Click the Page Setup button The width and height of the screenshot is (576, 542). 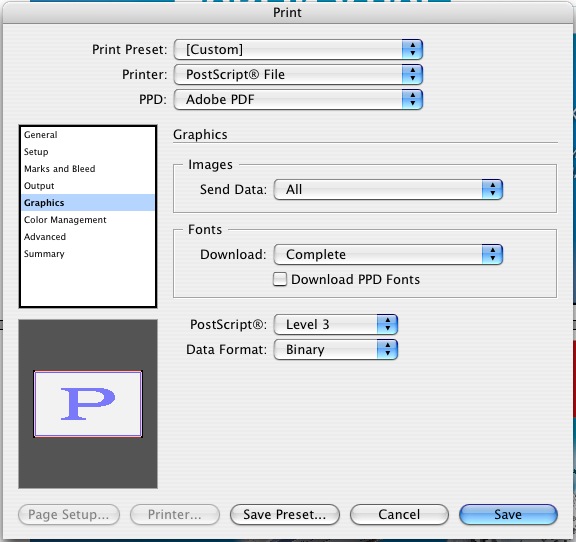[69, 514]
